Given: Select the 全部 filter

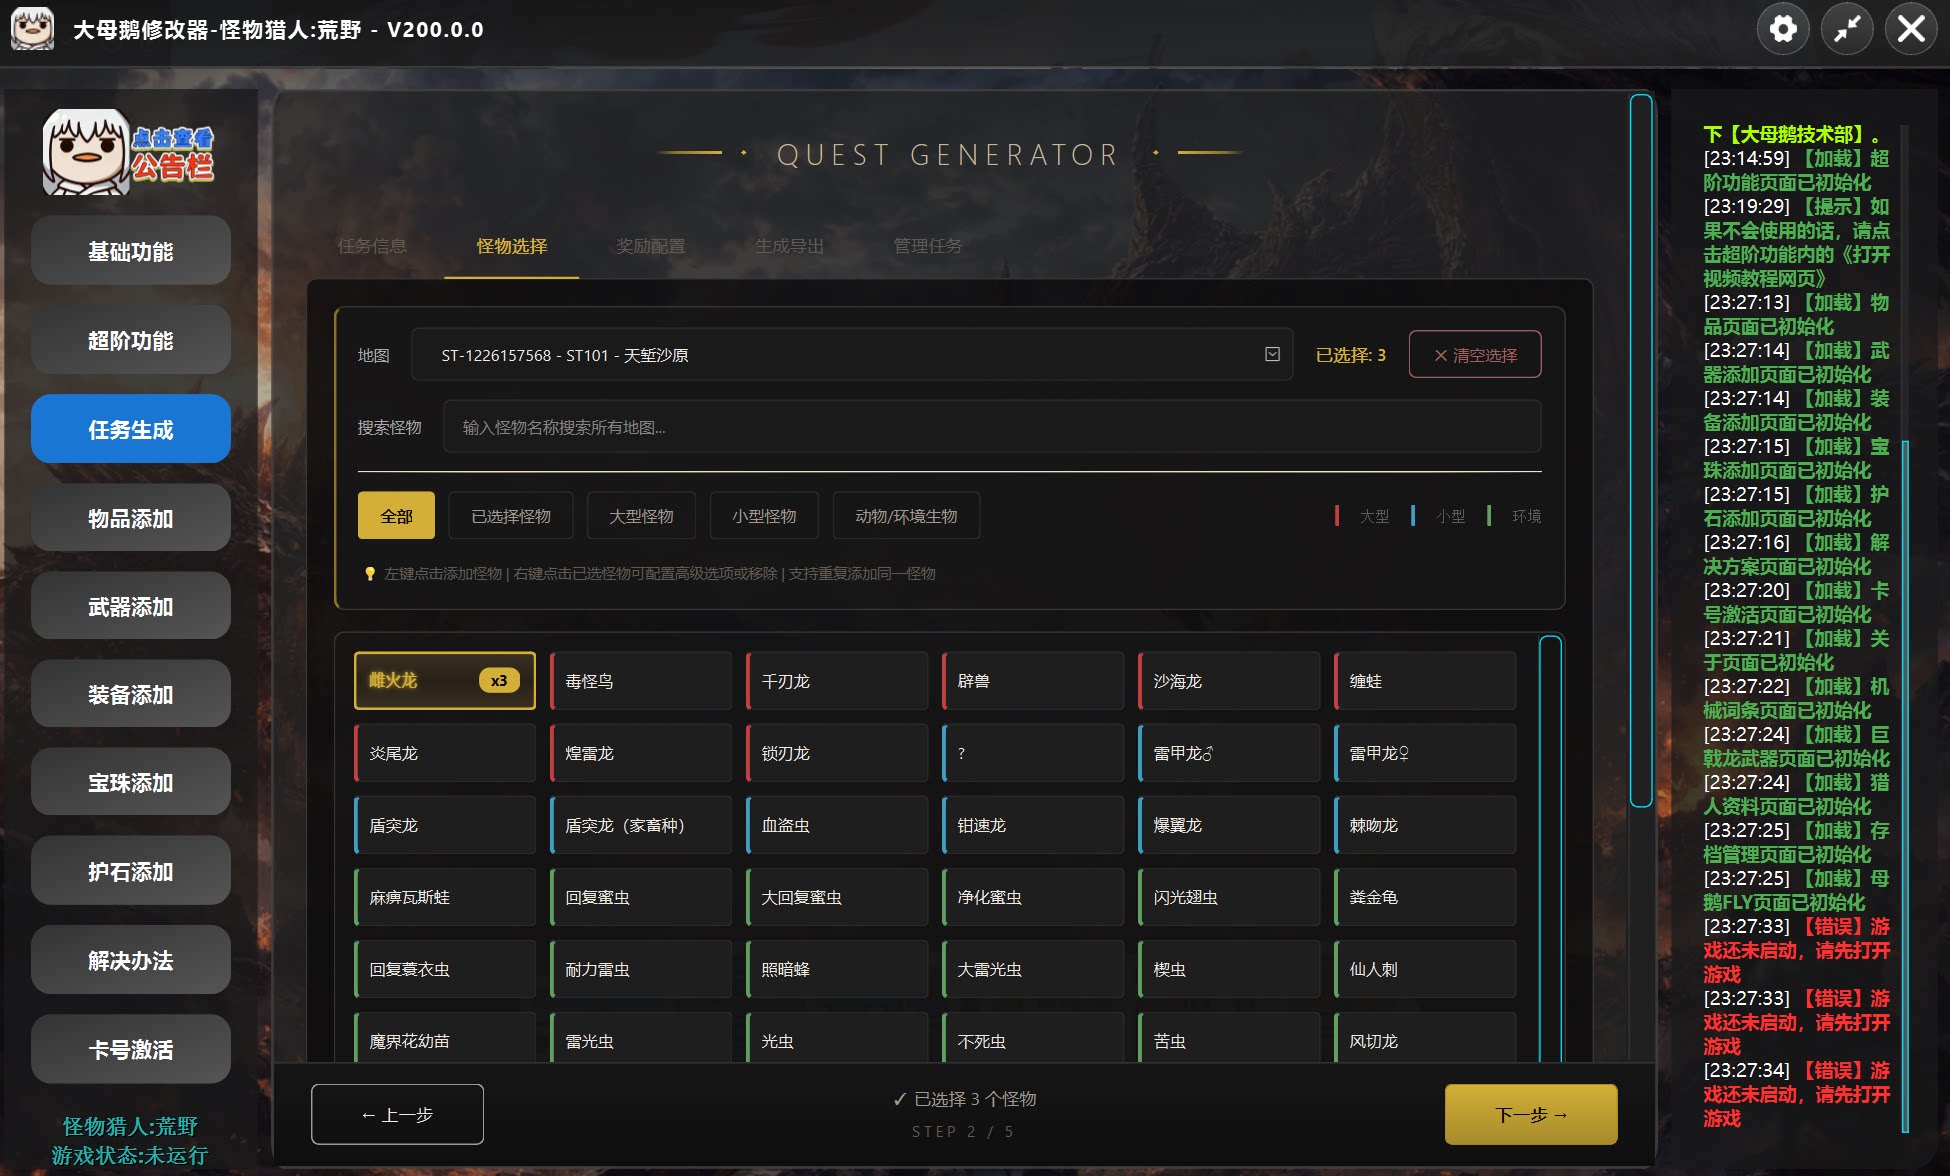Looking at the screenshot, I should pos(396,516).
